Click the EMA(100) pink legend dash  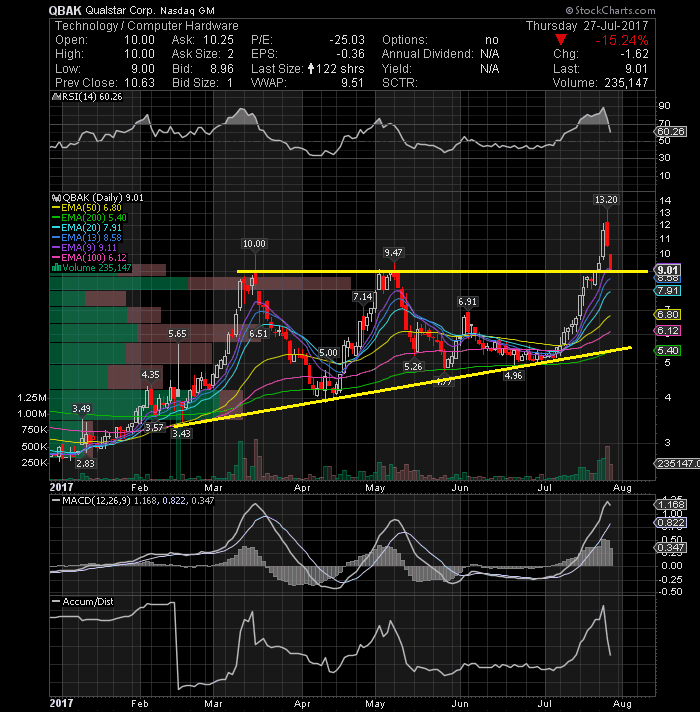pyautogui.click(x=56, y=257)
